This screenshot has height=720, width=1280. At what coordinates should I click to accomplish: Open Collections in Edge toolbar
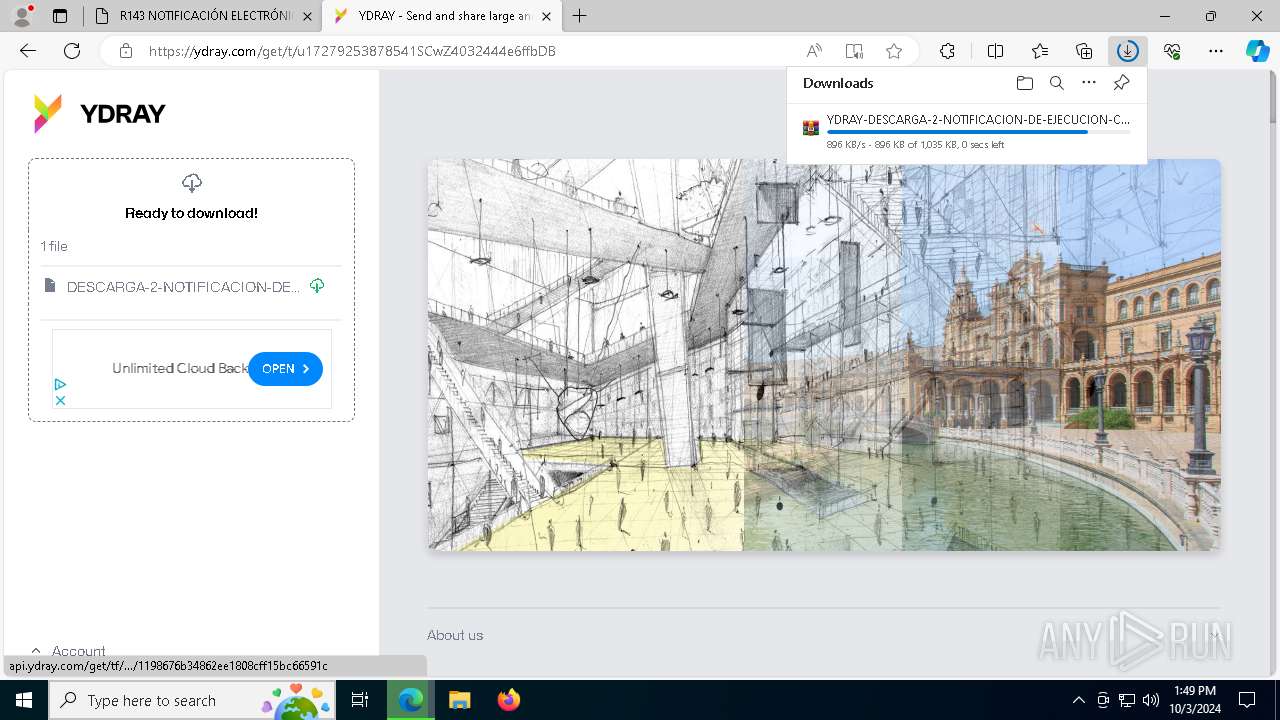point(1084,51)
